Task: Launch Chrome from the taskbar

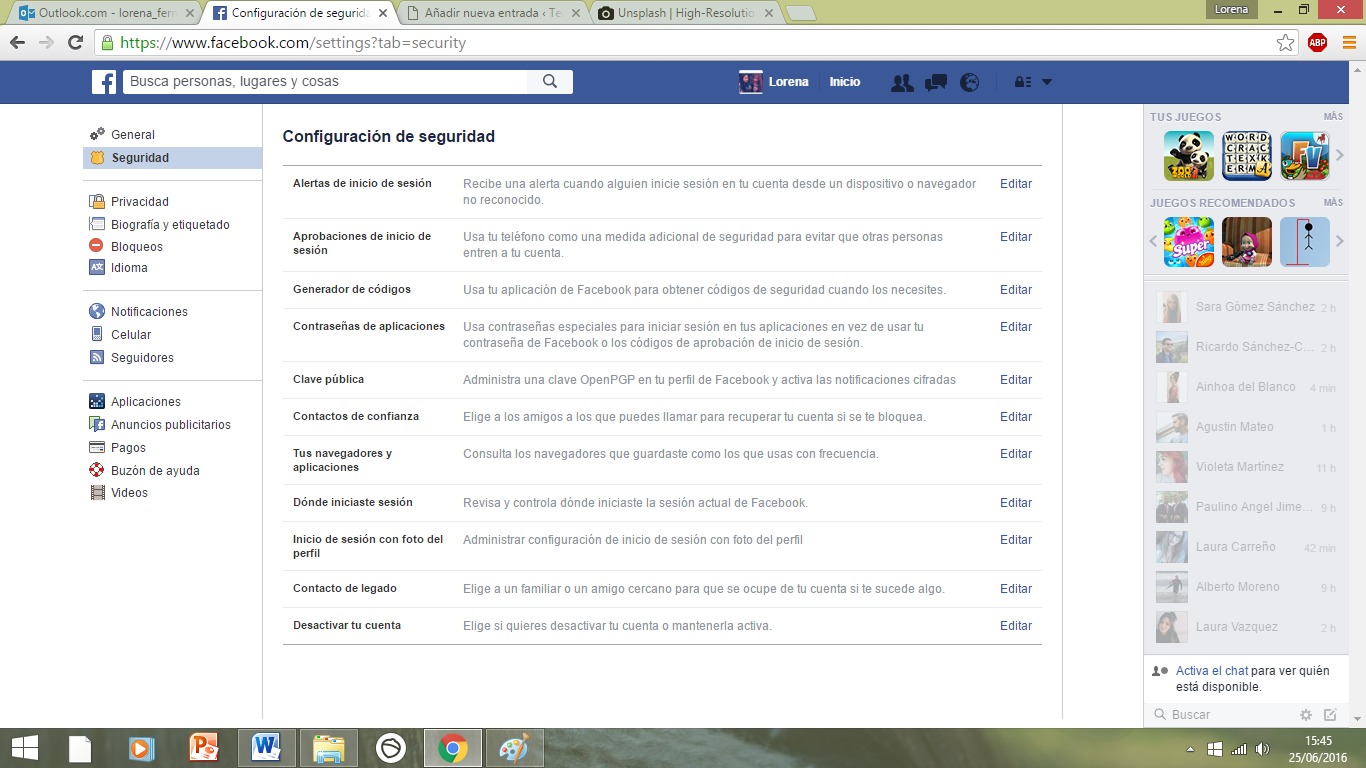Action: [453, 747]
